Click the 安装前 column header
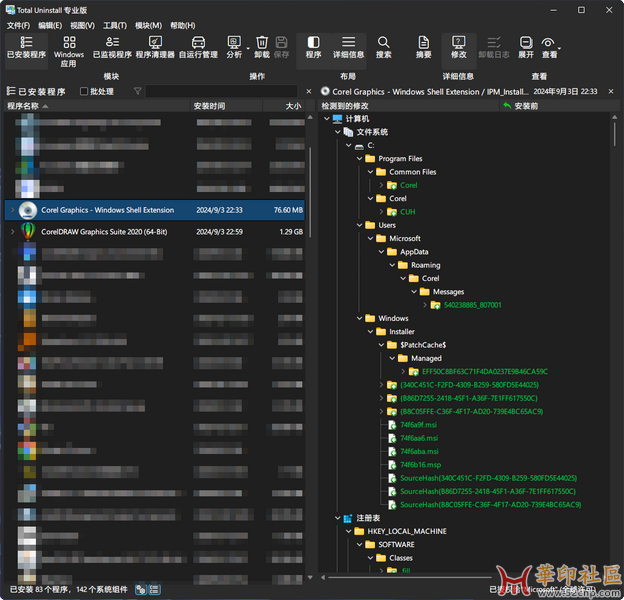 [560, 106]
